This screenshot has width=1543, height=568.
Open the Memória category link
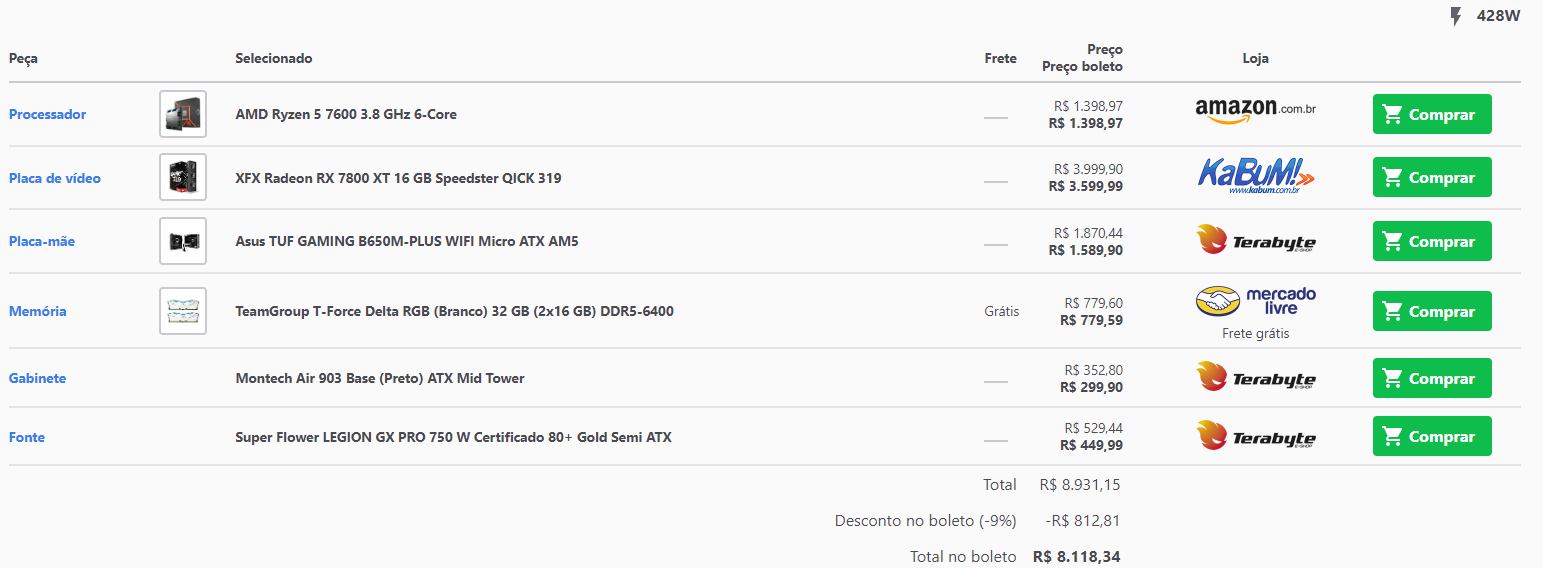pyautogui.click(x=38, y=311)
